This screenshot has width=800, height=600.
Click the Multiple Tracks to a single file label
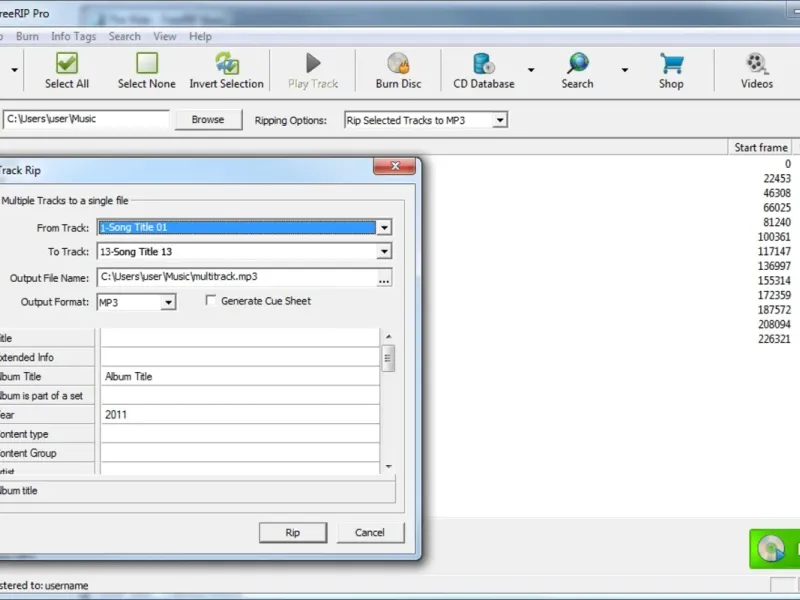[64, 201]
